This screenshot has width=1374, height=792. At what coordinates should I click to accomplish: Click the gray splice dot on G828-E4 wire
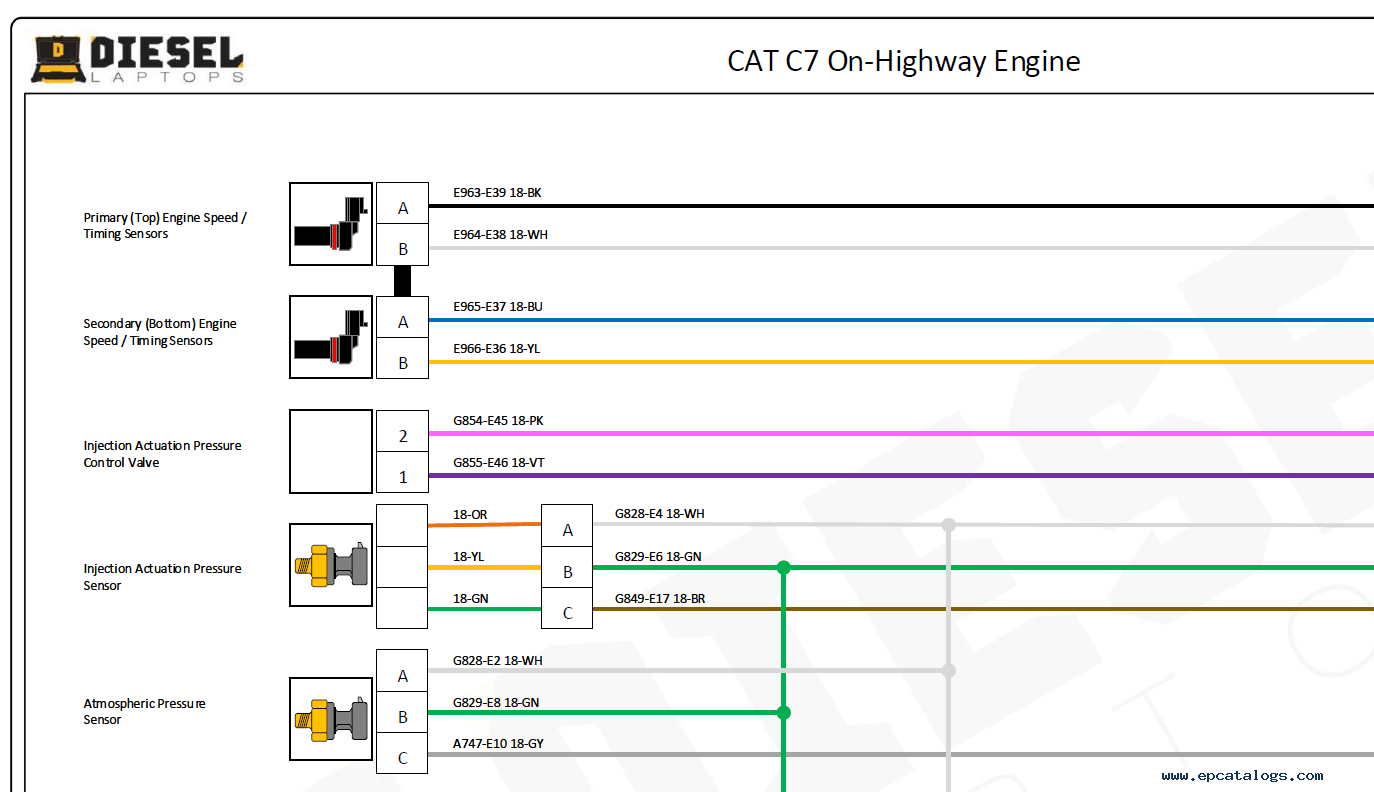[949, 525]
